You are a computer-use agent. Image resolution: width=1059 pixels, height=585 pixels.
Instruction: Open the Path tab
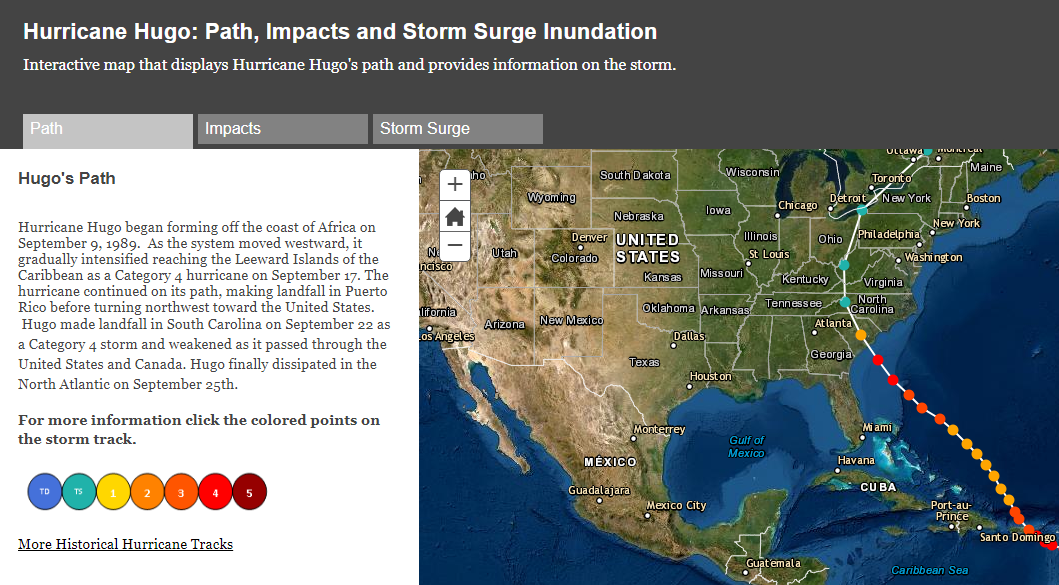coord(108,130)
